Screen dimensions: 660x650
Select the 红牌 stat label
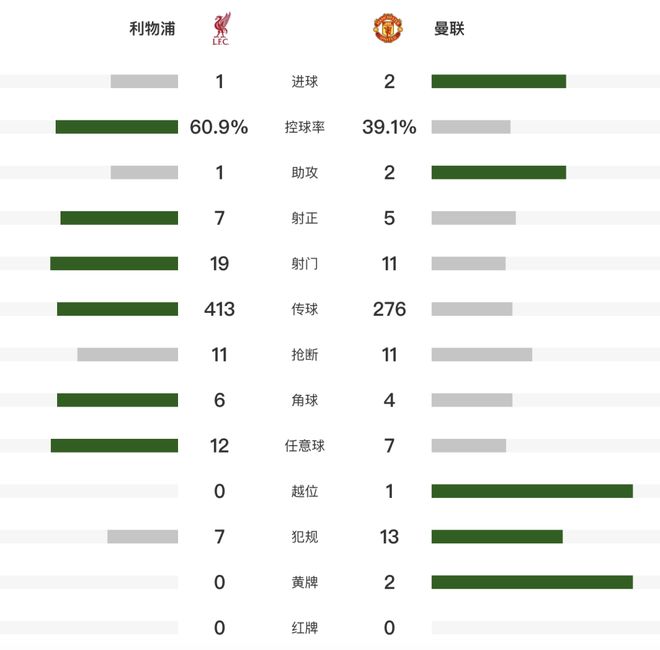coord(304,628)
